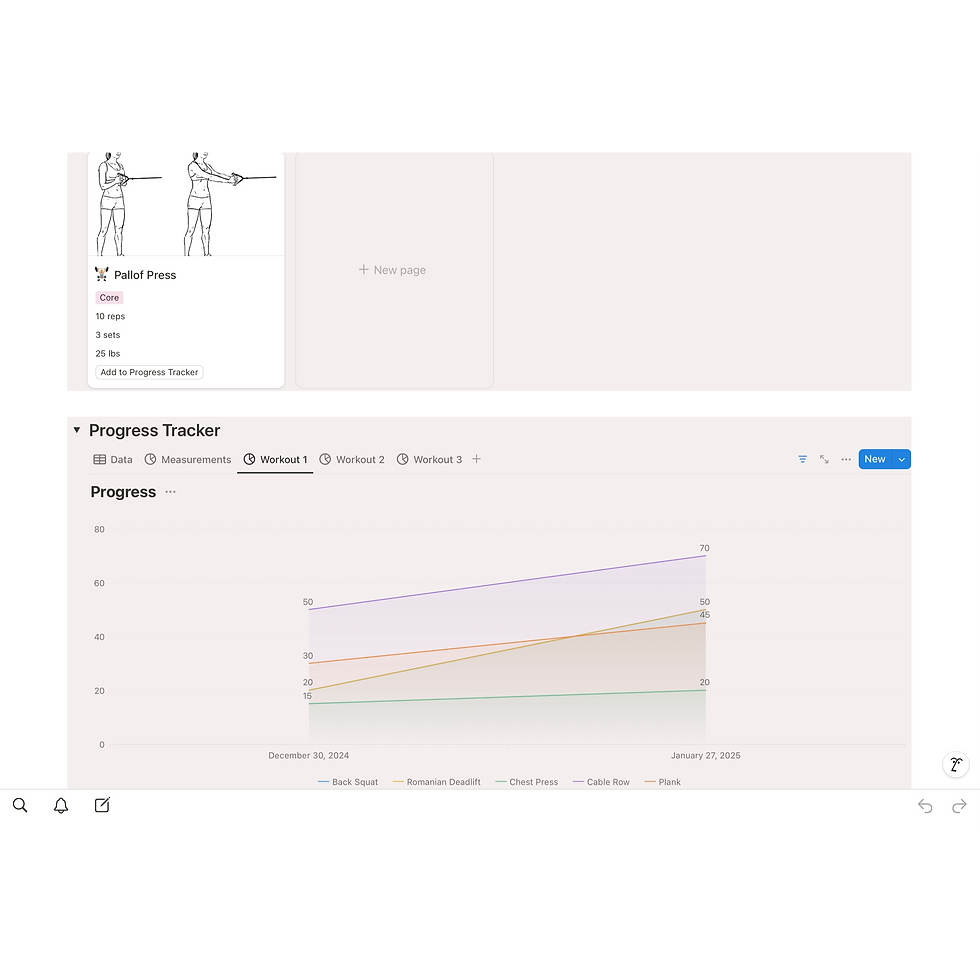
Task: Click the blue New button
Action: pyautogui.click(x=875, y=459)
